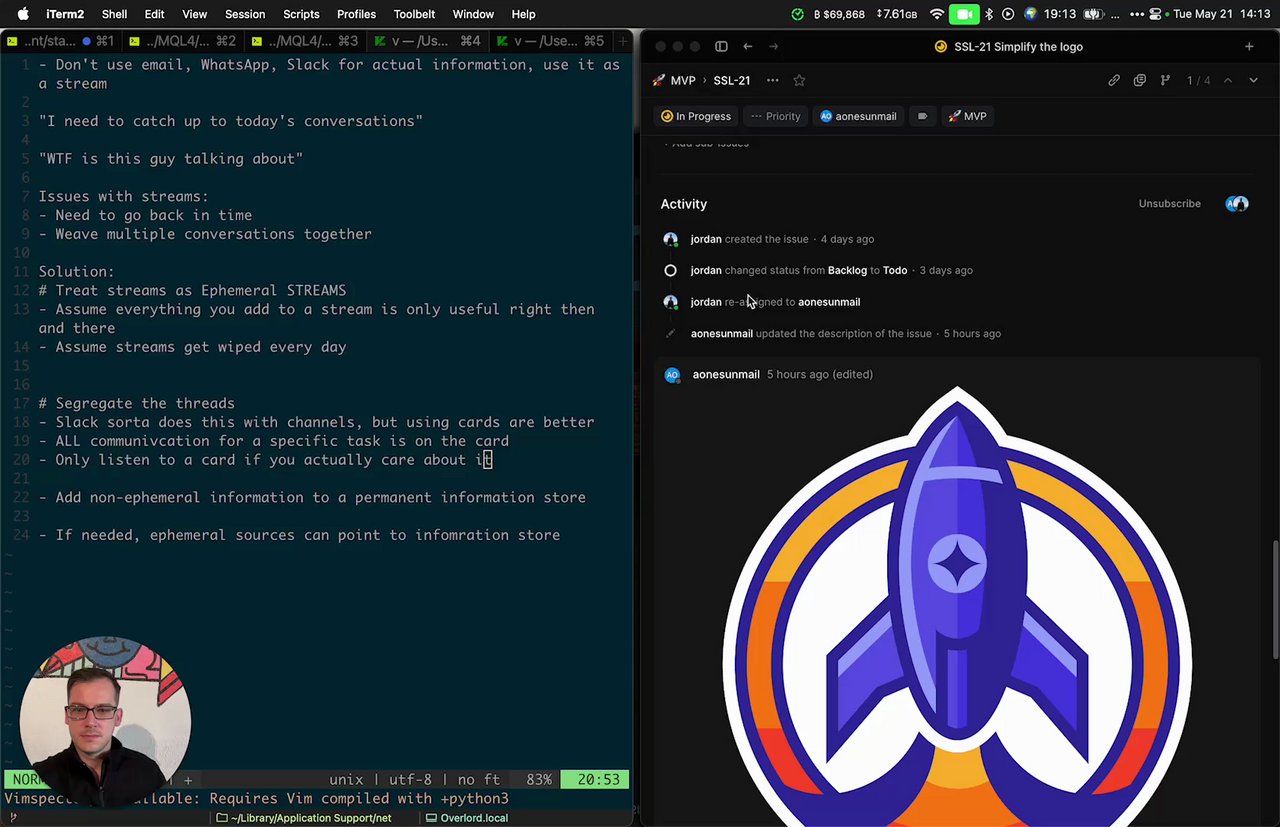1280x827 pixels.
Task: Copy the issue link with the chain icon
Action: pyautogui.click(x=1114, y=80)
